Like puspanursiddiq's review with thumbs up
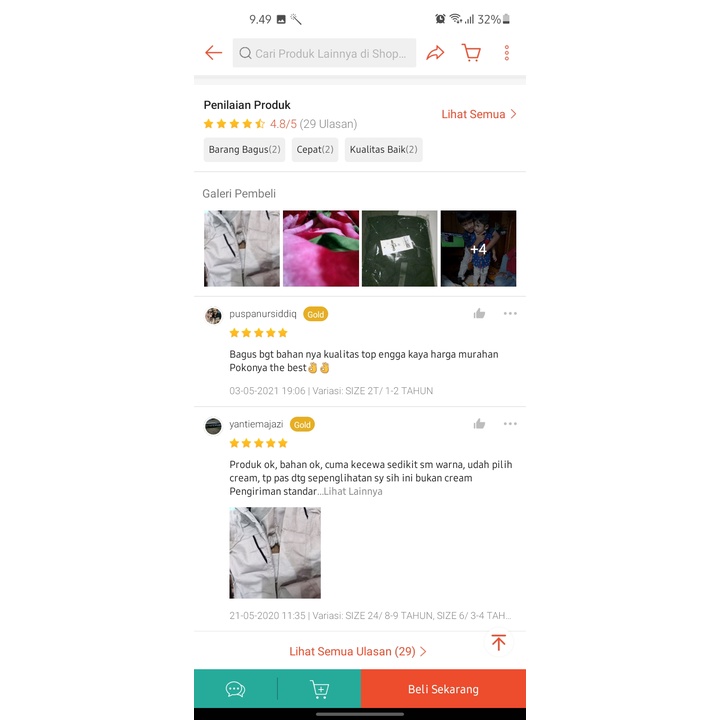This screenshot has width=720, height=720. [479, 314]
